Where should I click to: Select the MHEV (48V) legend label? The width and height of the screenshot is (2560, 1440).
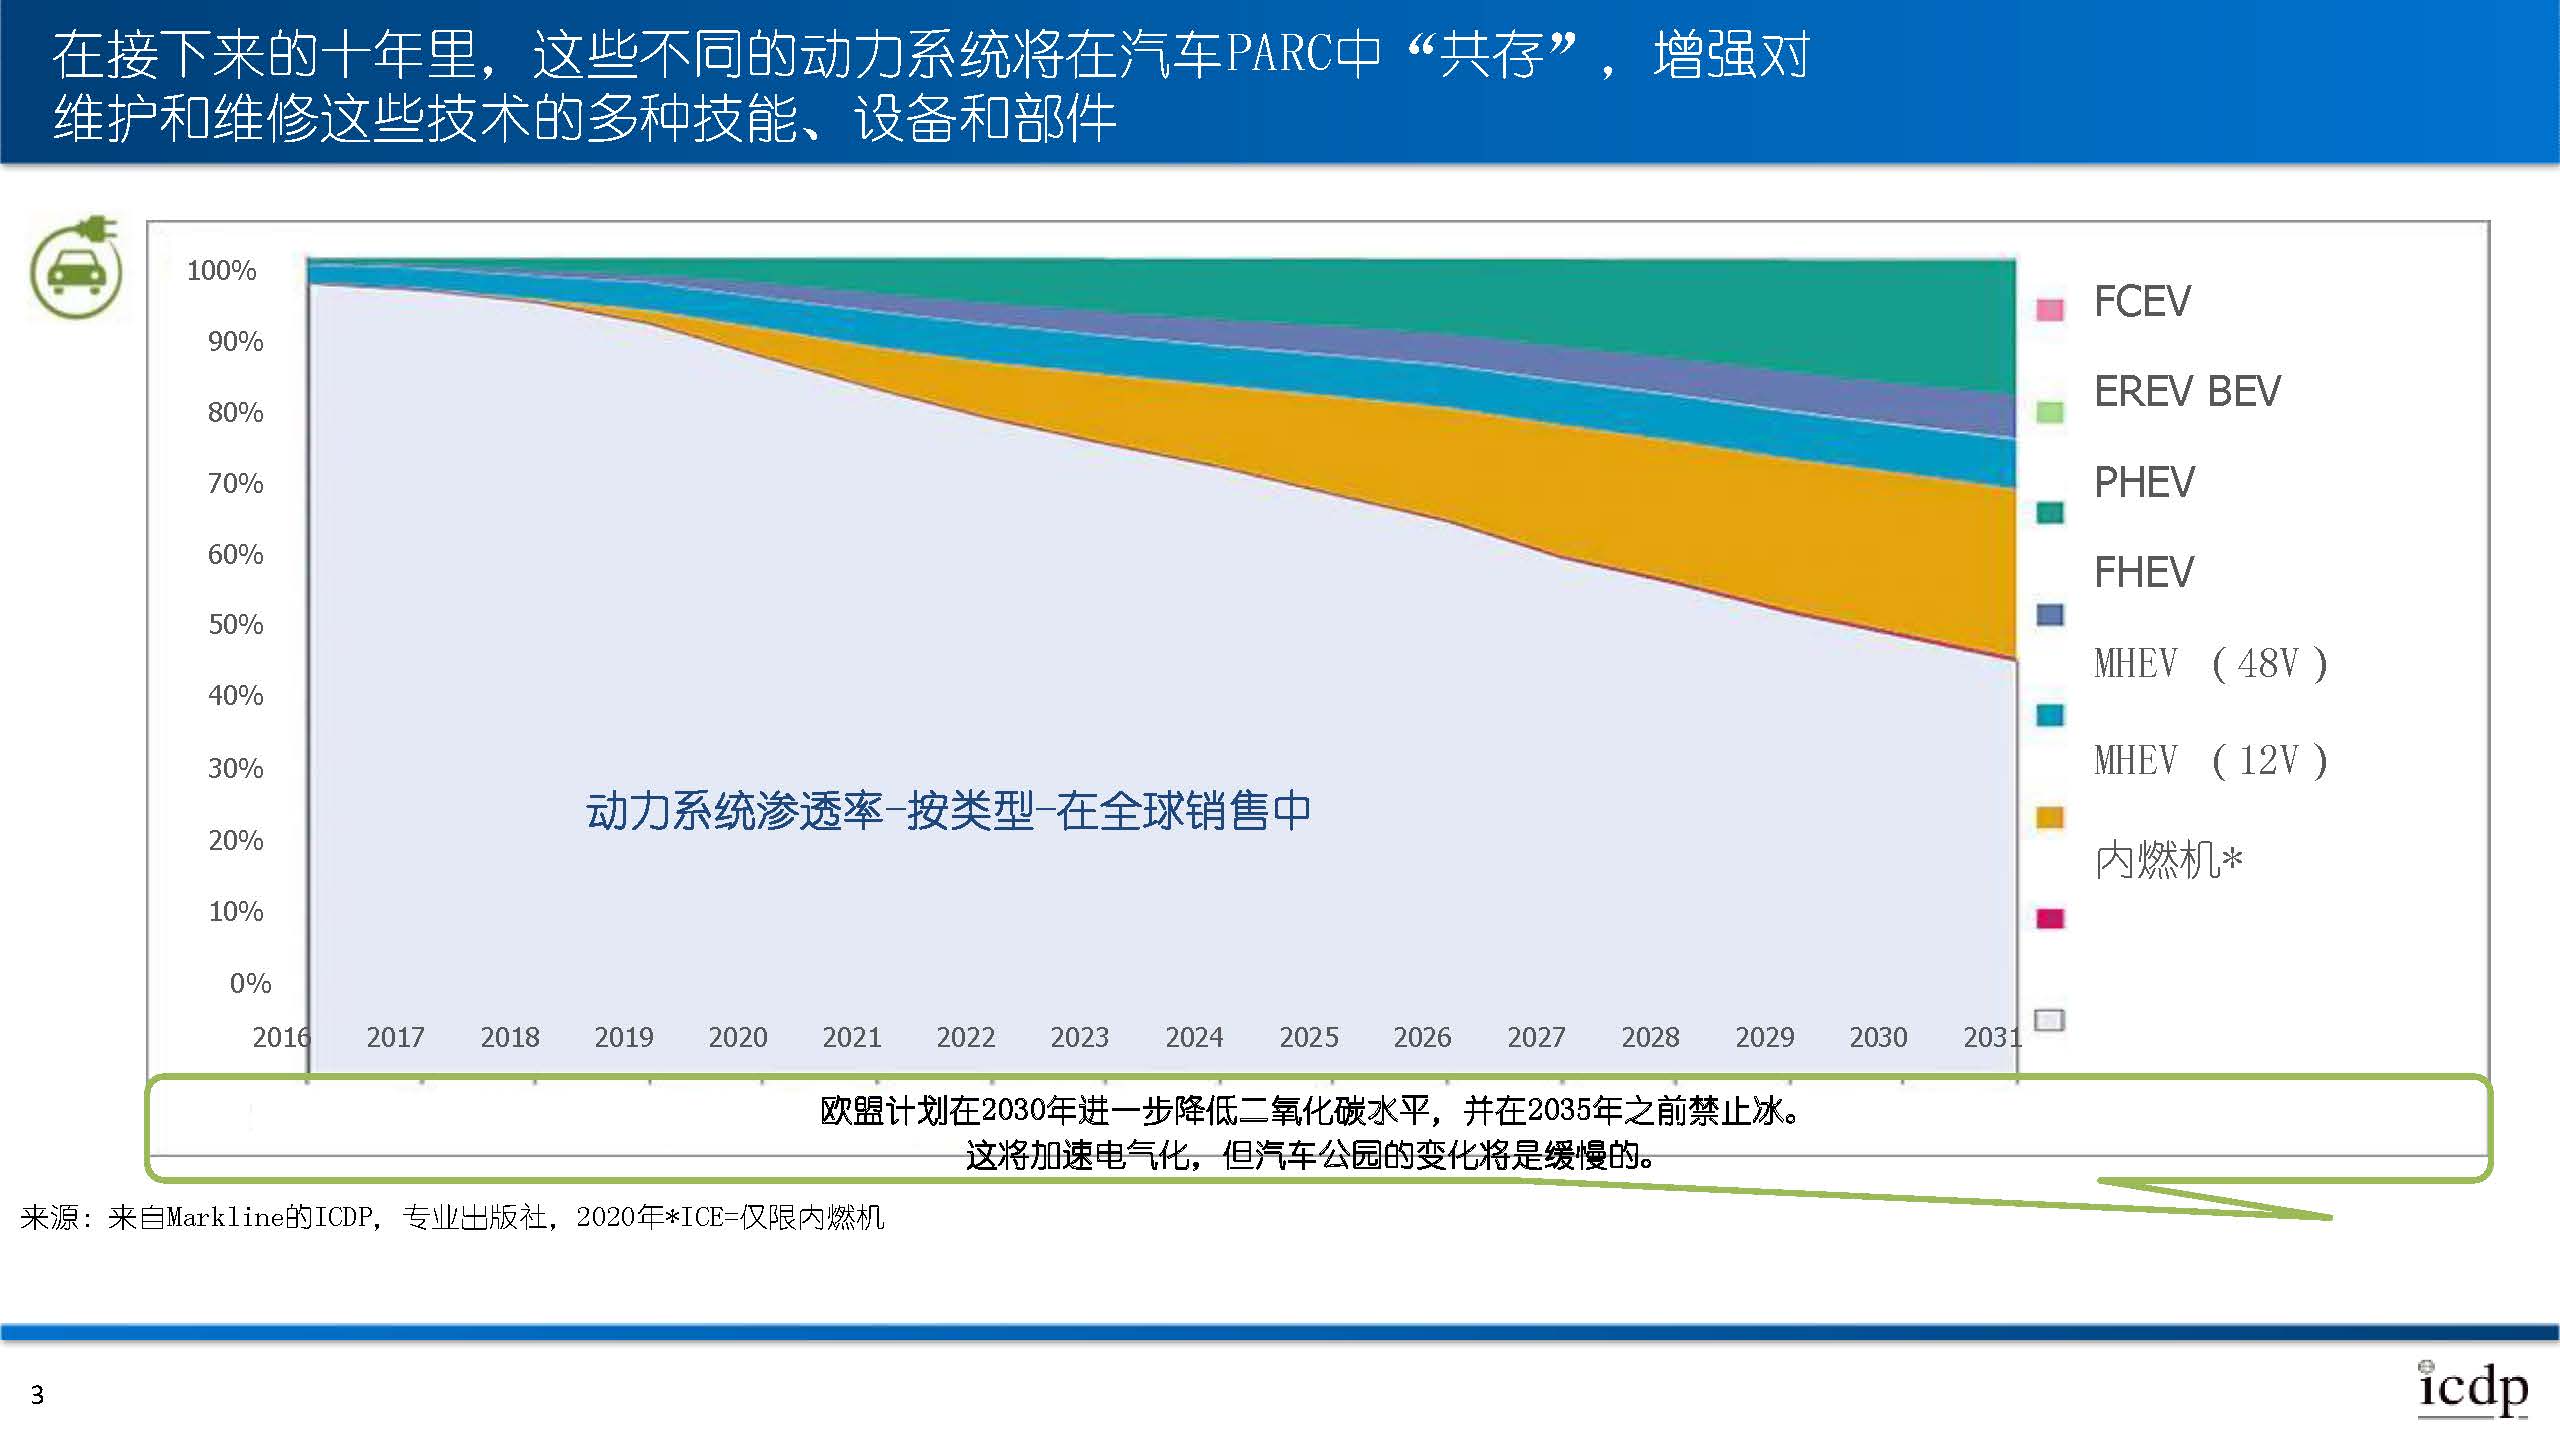click(x=2210, y=664)
